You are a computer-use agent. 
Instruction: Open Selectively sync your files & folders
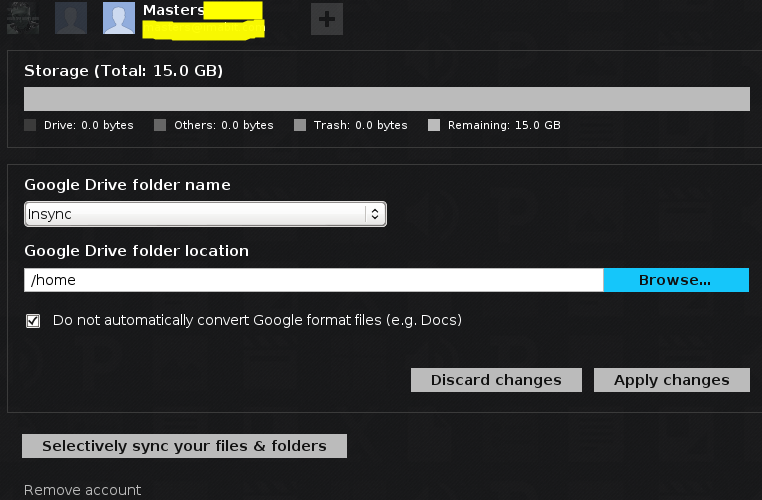(184, 446)
